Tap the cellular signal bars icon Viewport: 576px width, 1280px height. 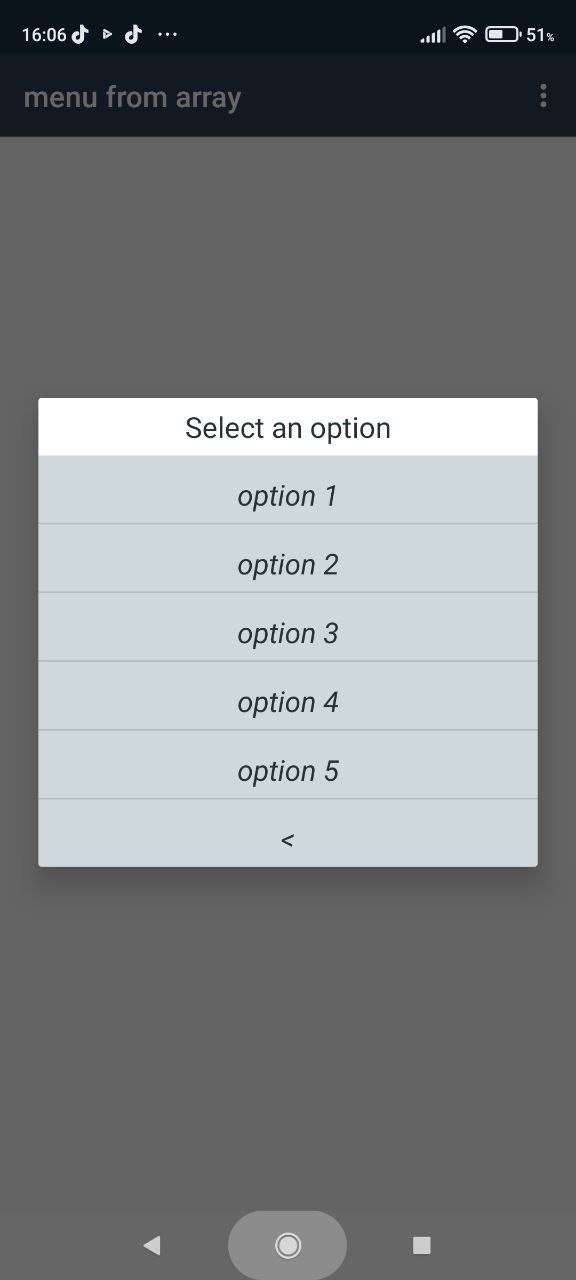click(433, 35)
